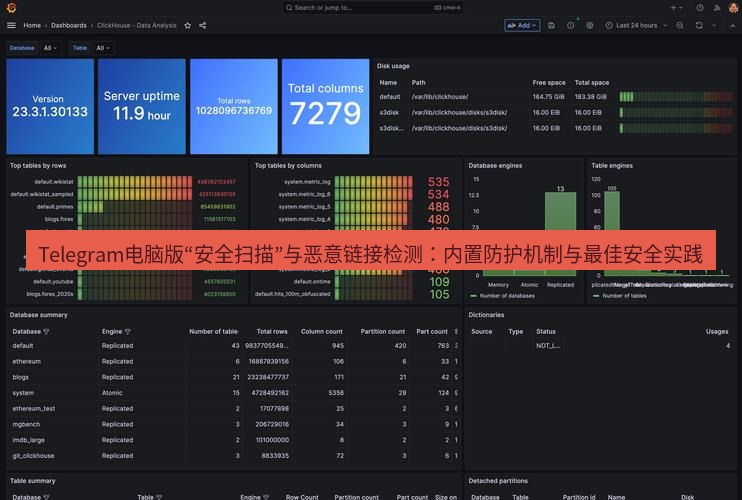Click the Usages column header in Dictionaries
The width and height of the screenshot is (742, 500).
(x=717, y=332)
